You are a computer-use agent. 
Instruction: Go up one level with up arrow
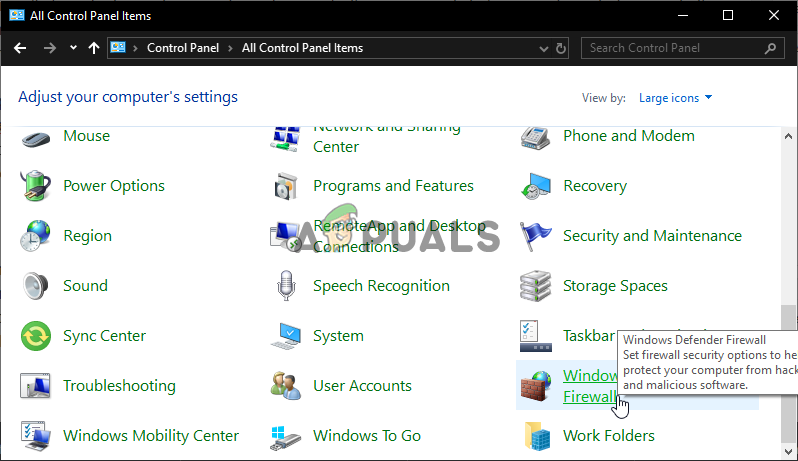[x=94, y=48]
